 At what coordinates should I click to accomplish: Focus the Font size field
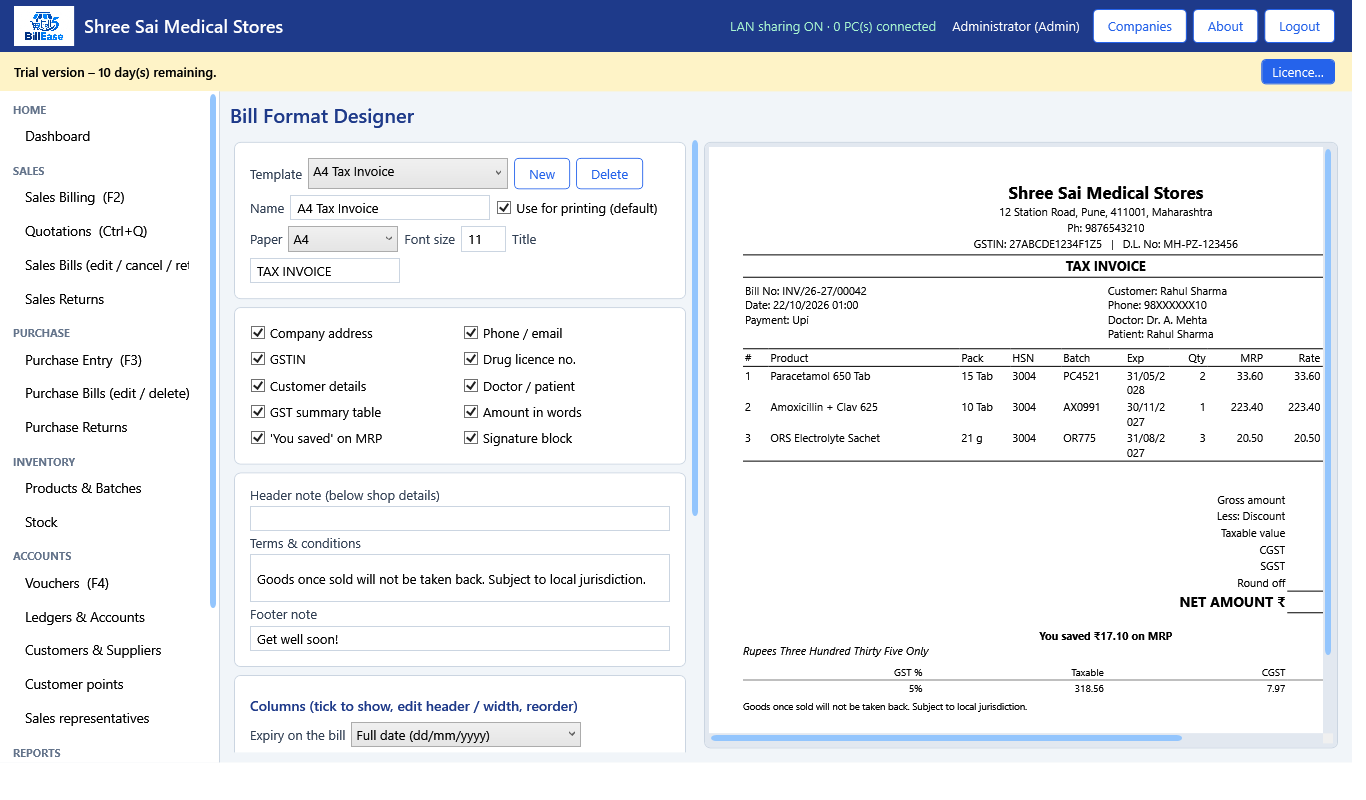[483, 240]
